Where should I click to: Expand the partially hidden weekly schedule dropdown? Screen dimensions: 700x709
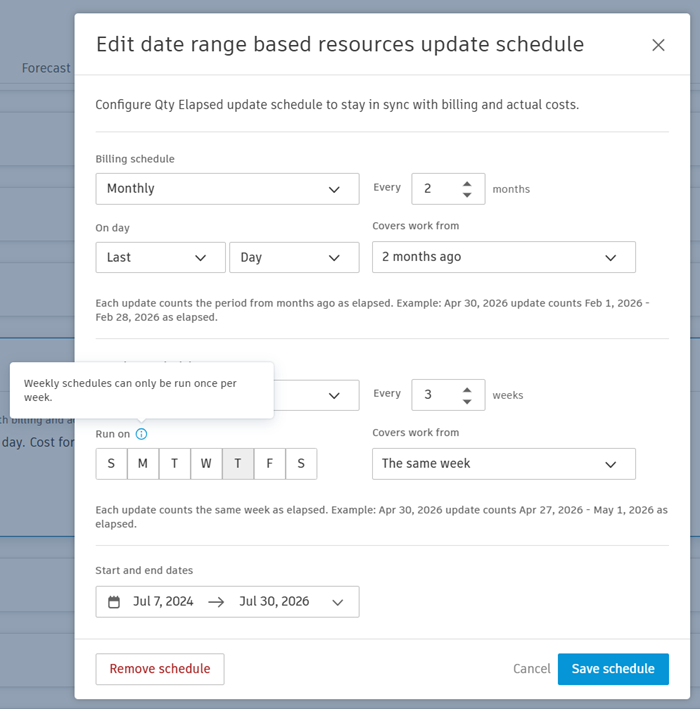pos(317,396)
